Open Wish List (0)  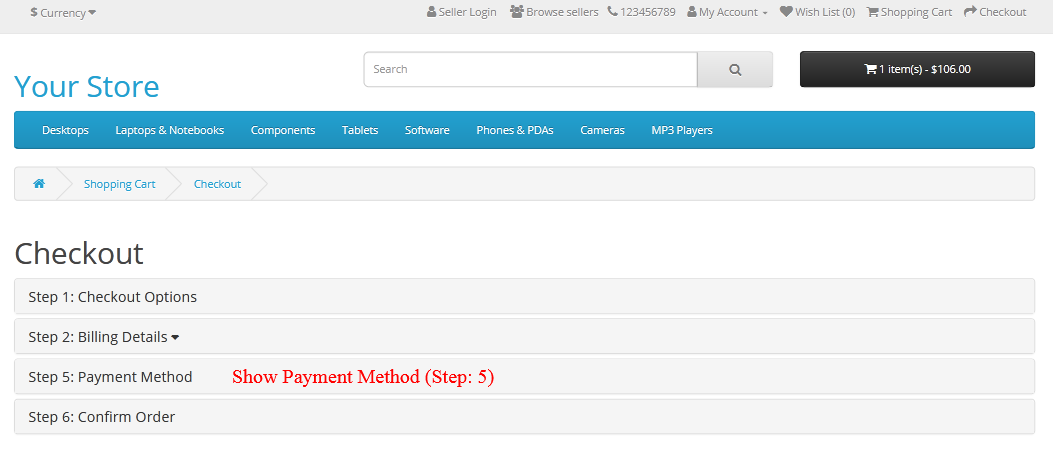coord(817,12)
